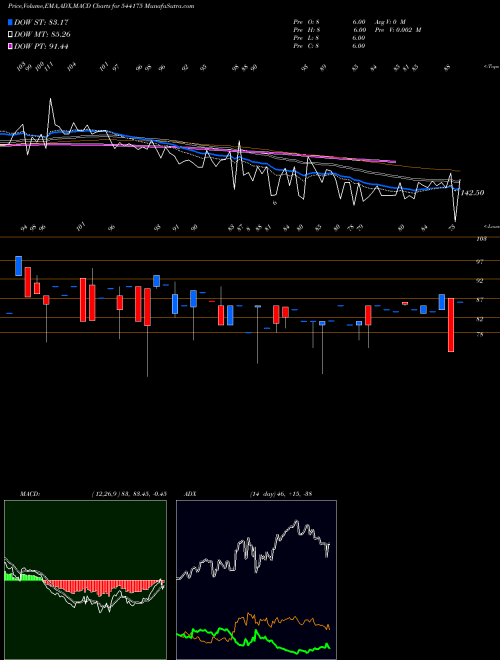Click the 82 price level axis label
The width and height of the screenshot is (500, 660).
coord(479,319)
